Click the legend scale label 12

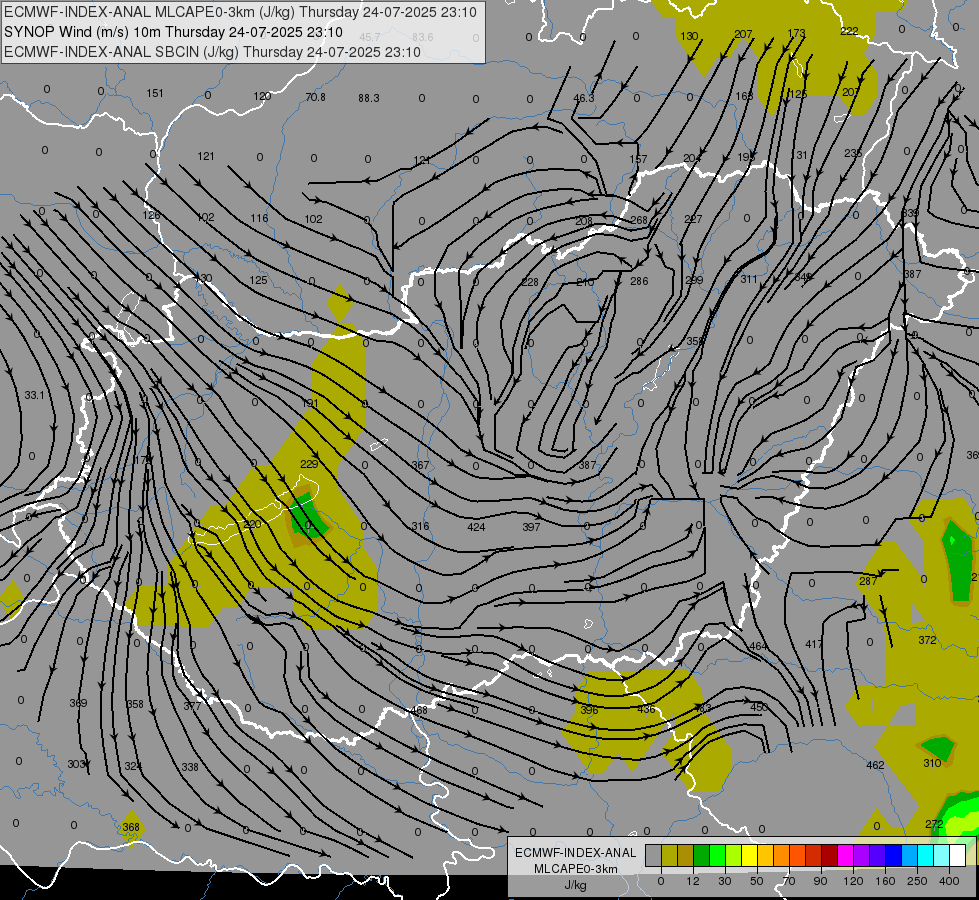pos(692,881)
